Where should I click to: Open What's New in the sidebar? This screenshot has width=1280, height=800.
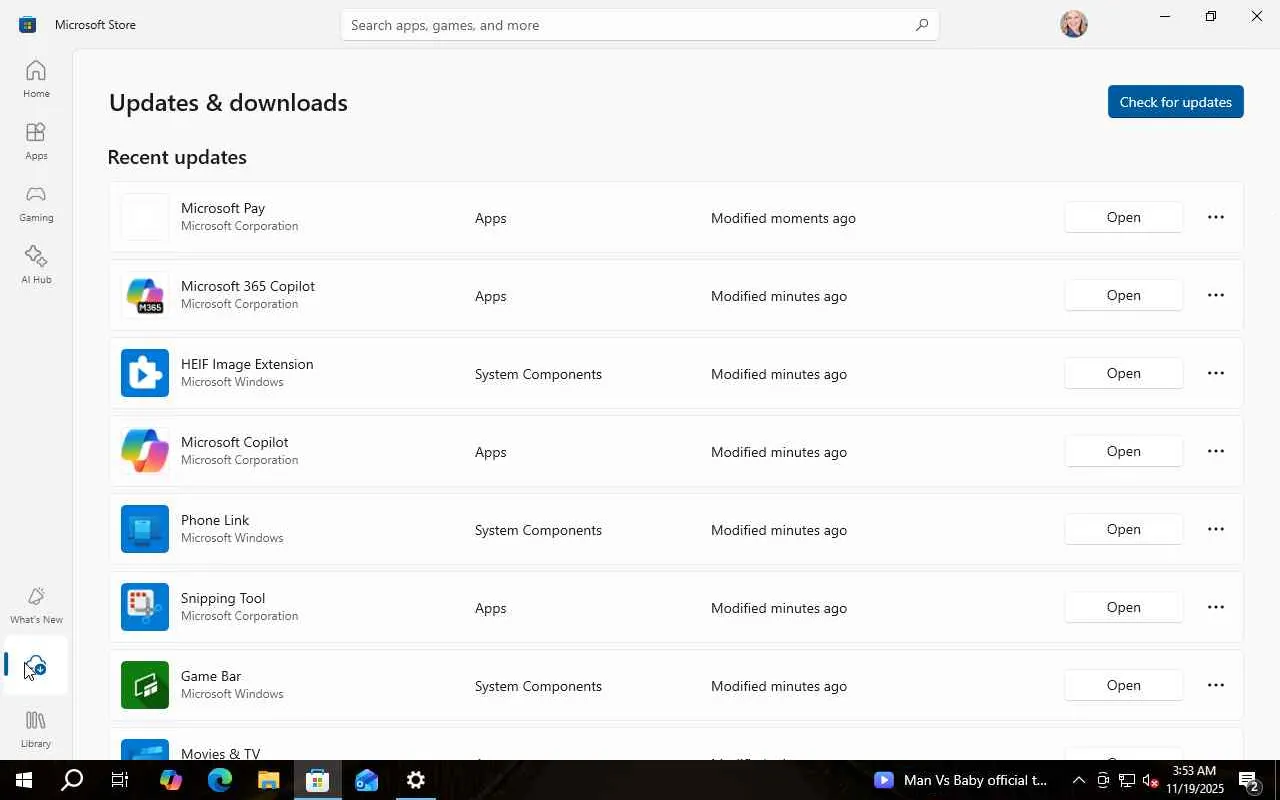coord(36,605)
